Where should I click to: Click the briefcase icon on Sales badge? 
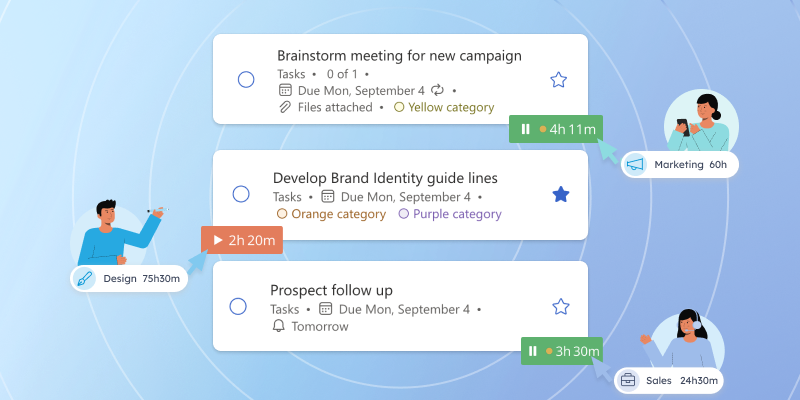[628, 380]
